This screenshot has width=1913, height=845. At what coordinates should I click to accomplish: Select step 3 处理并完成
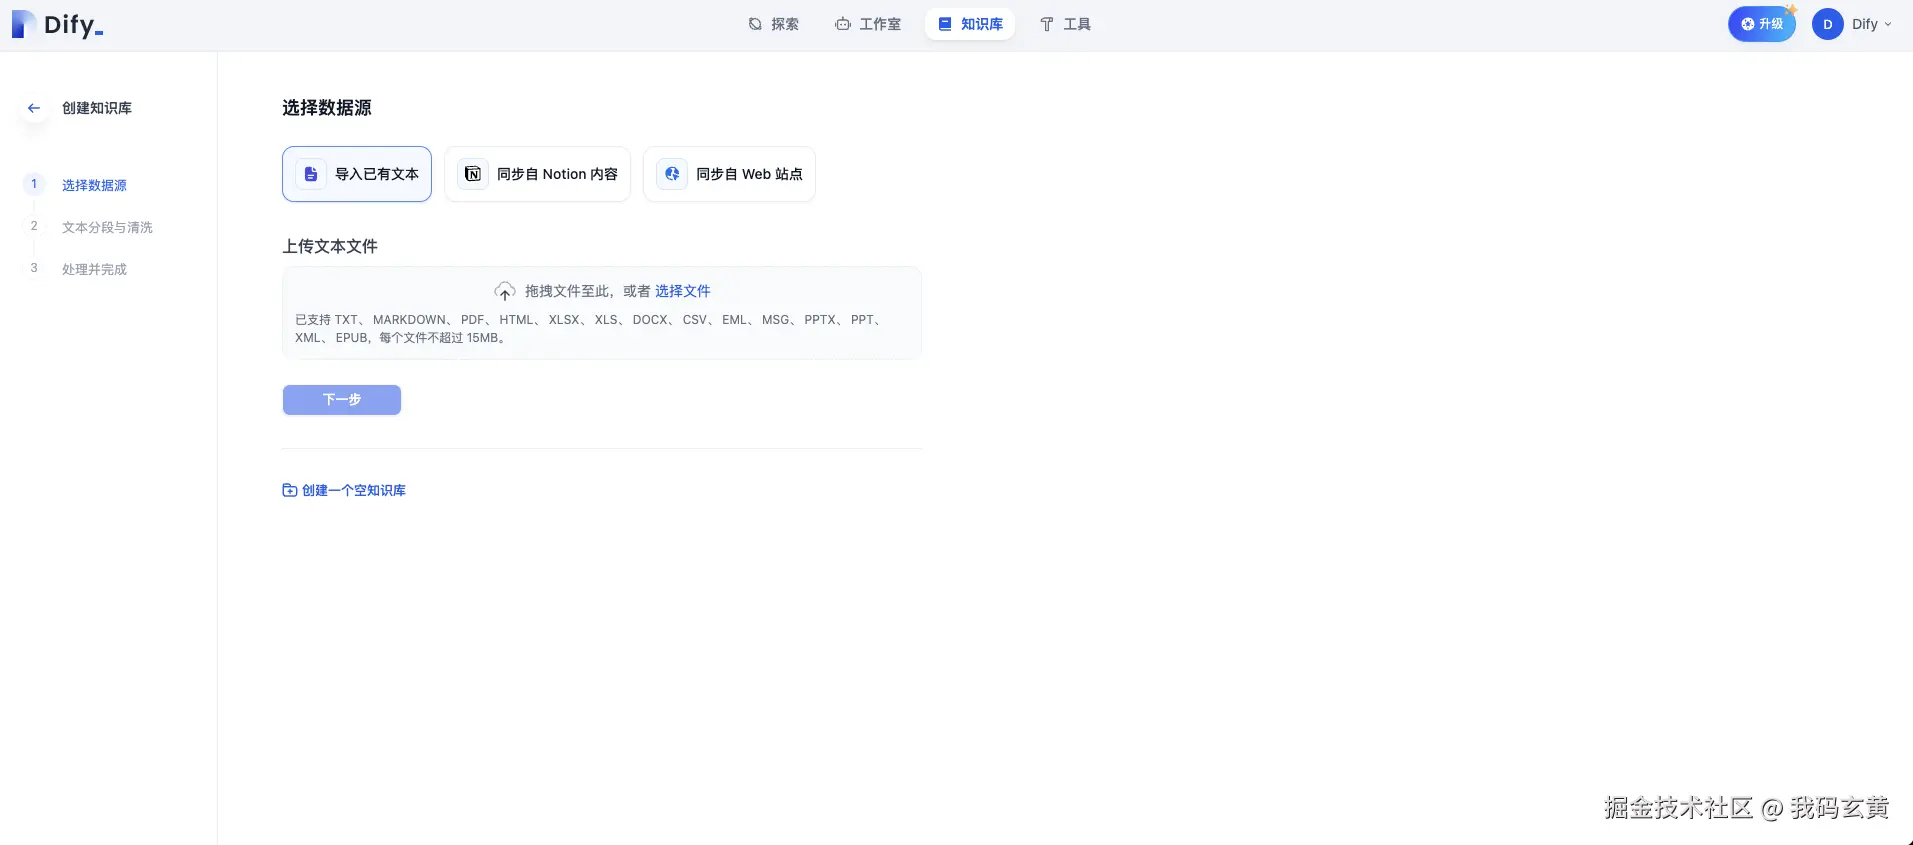point(94,269)
